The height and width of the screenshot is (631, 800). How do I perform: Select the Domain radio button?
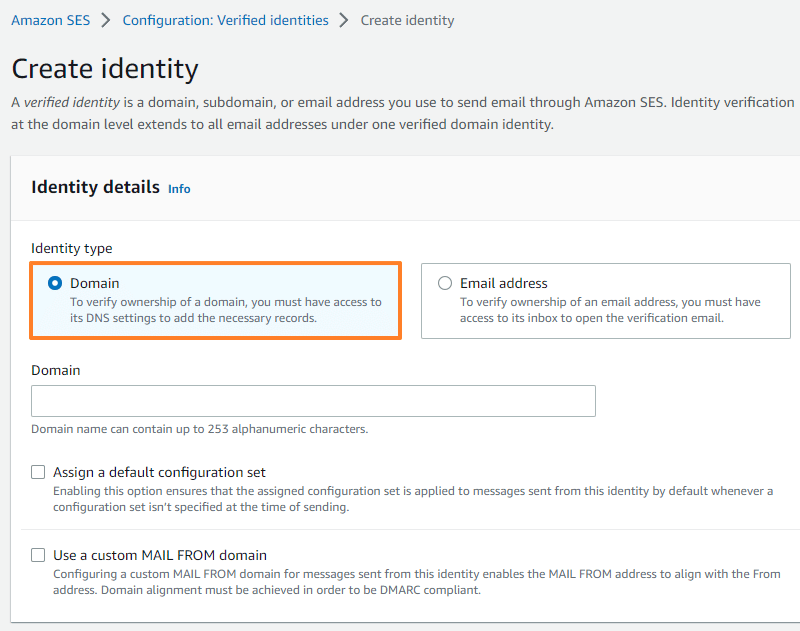(55, 283)
